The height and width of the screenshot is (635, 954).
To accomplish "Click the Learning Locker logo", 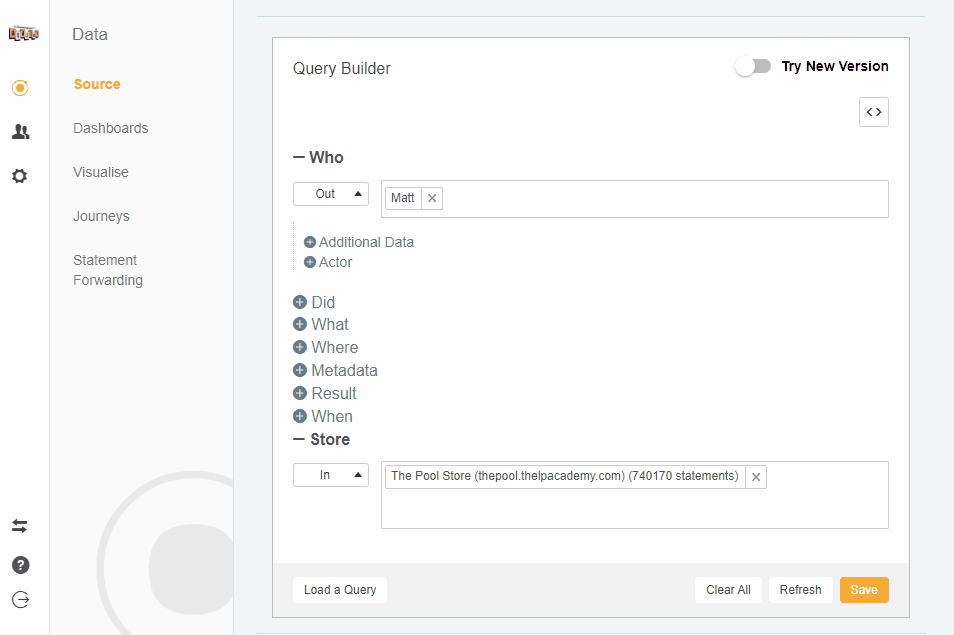I will 22,32.
